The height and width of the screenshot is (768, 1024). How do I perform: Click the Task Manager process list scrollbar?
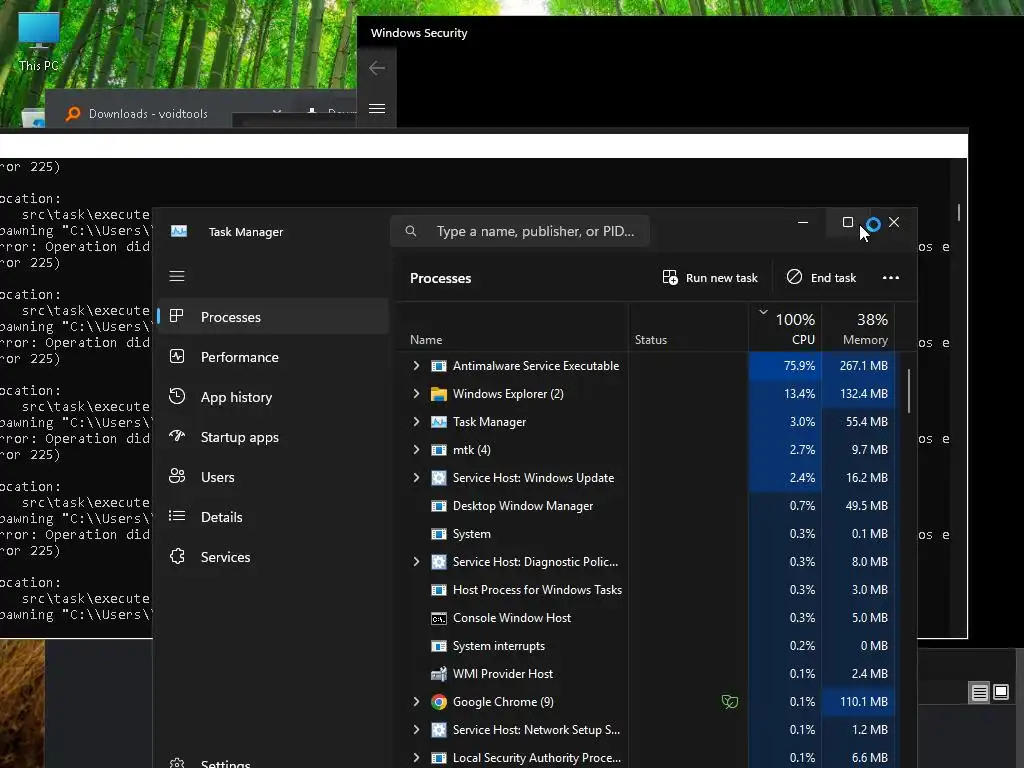(908, 391)
